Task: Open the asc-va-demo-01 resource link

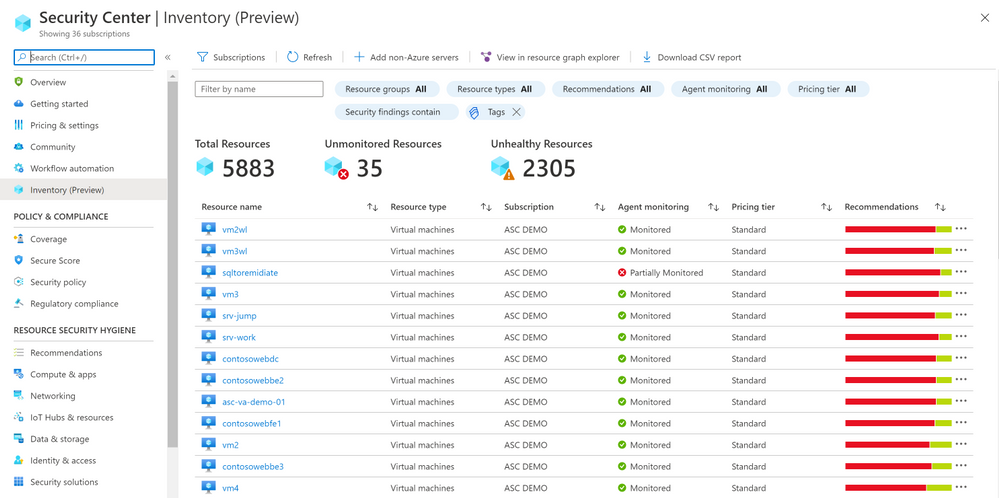Action: [254, 402]
